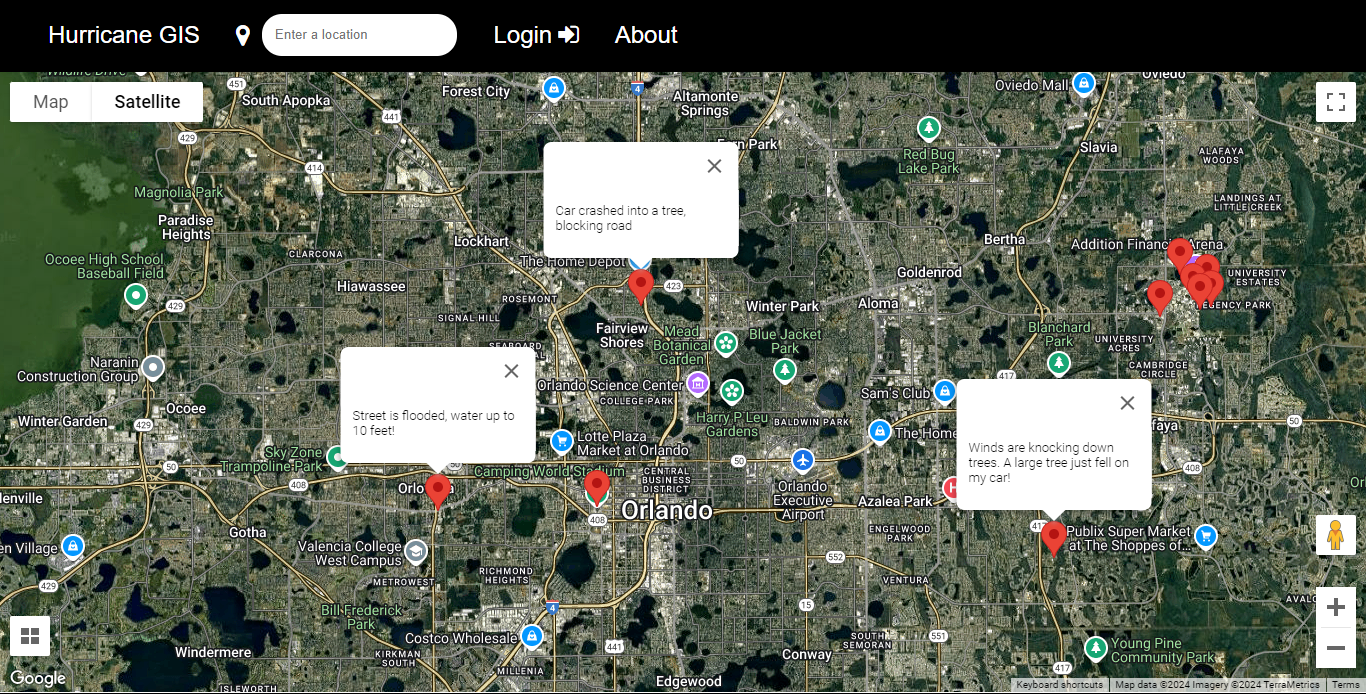Click the Winter Garden label

coord(62,421)
